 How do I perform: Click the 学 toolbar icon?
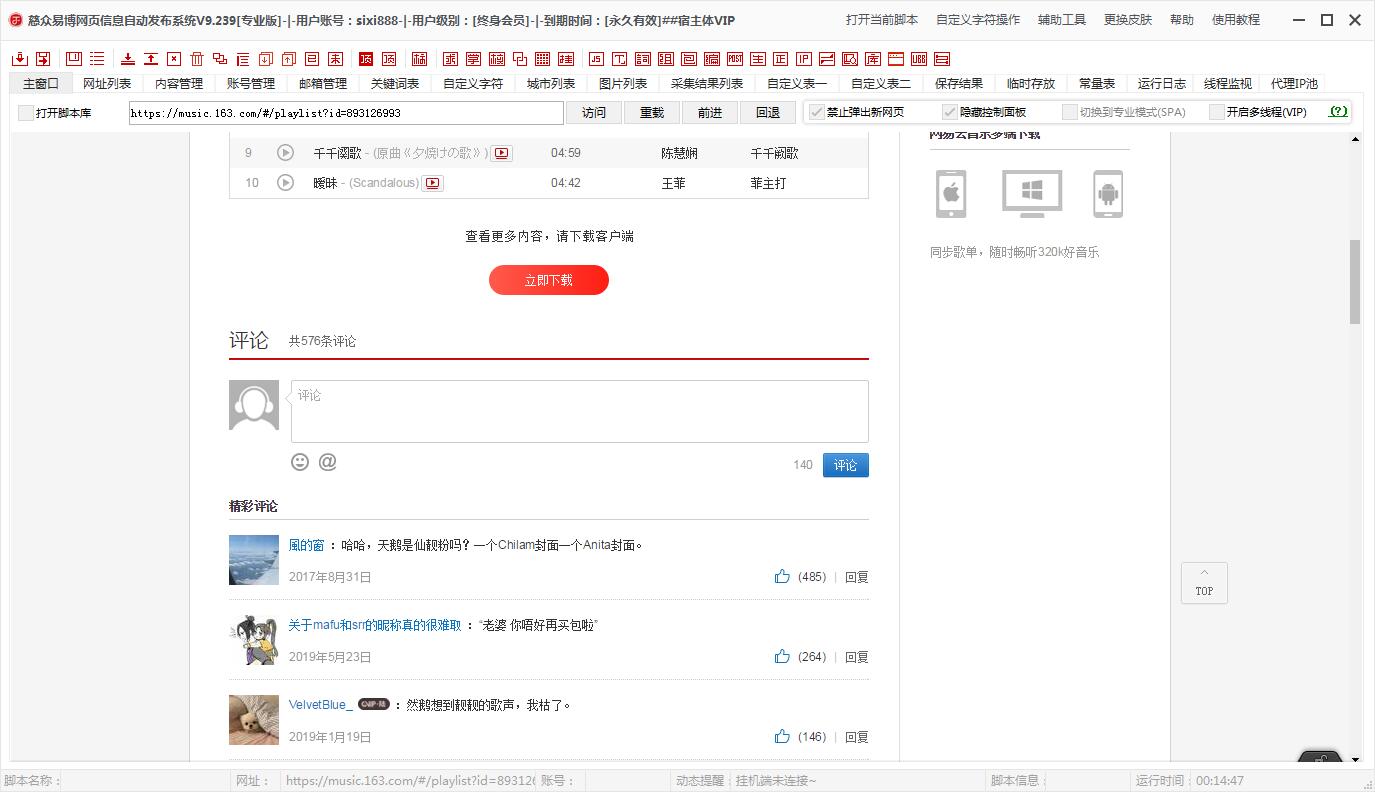(473, 59)
